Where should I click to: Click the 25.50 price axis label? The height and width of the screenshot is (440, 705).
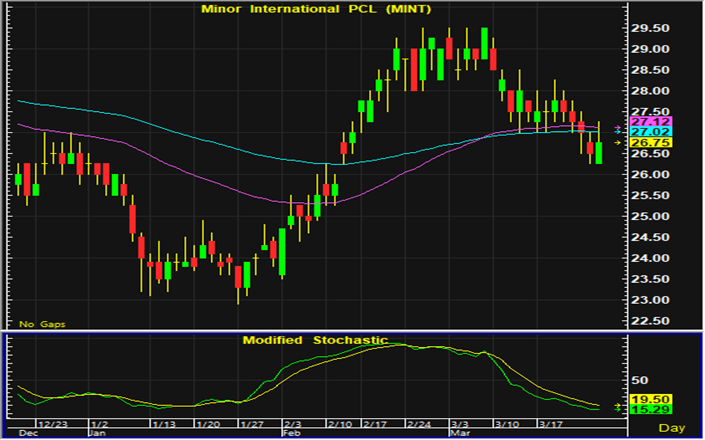(650, 196)
